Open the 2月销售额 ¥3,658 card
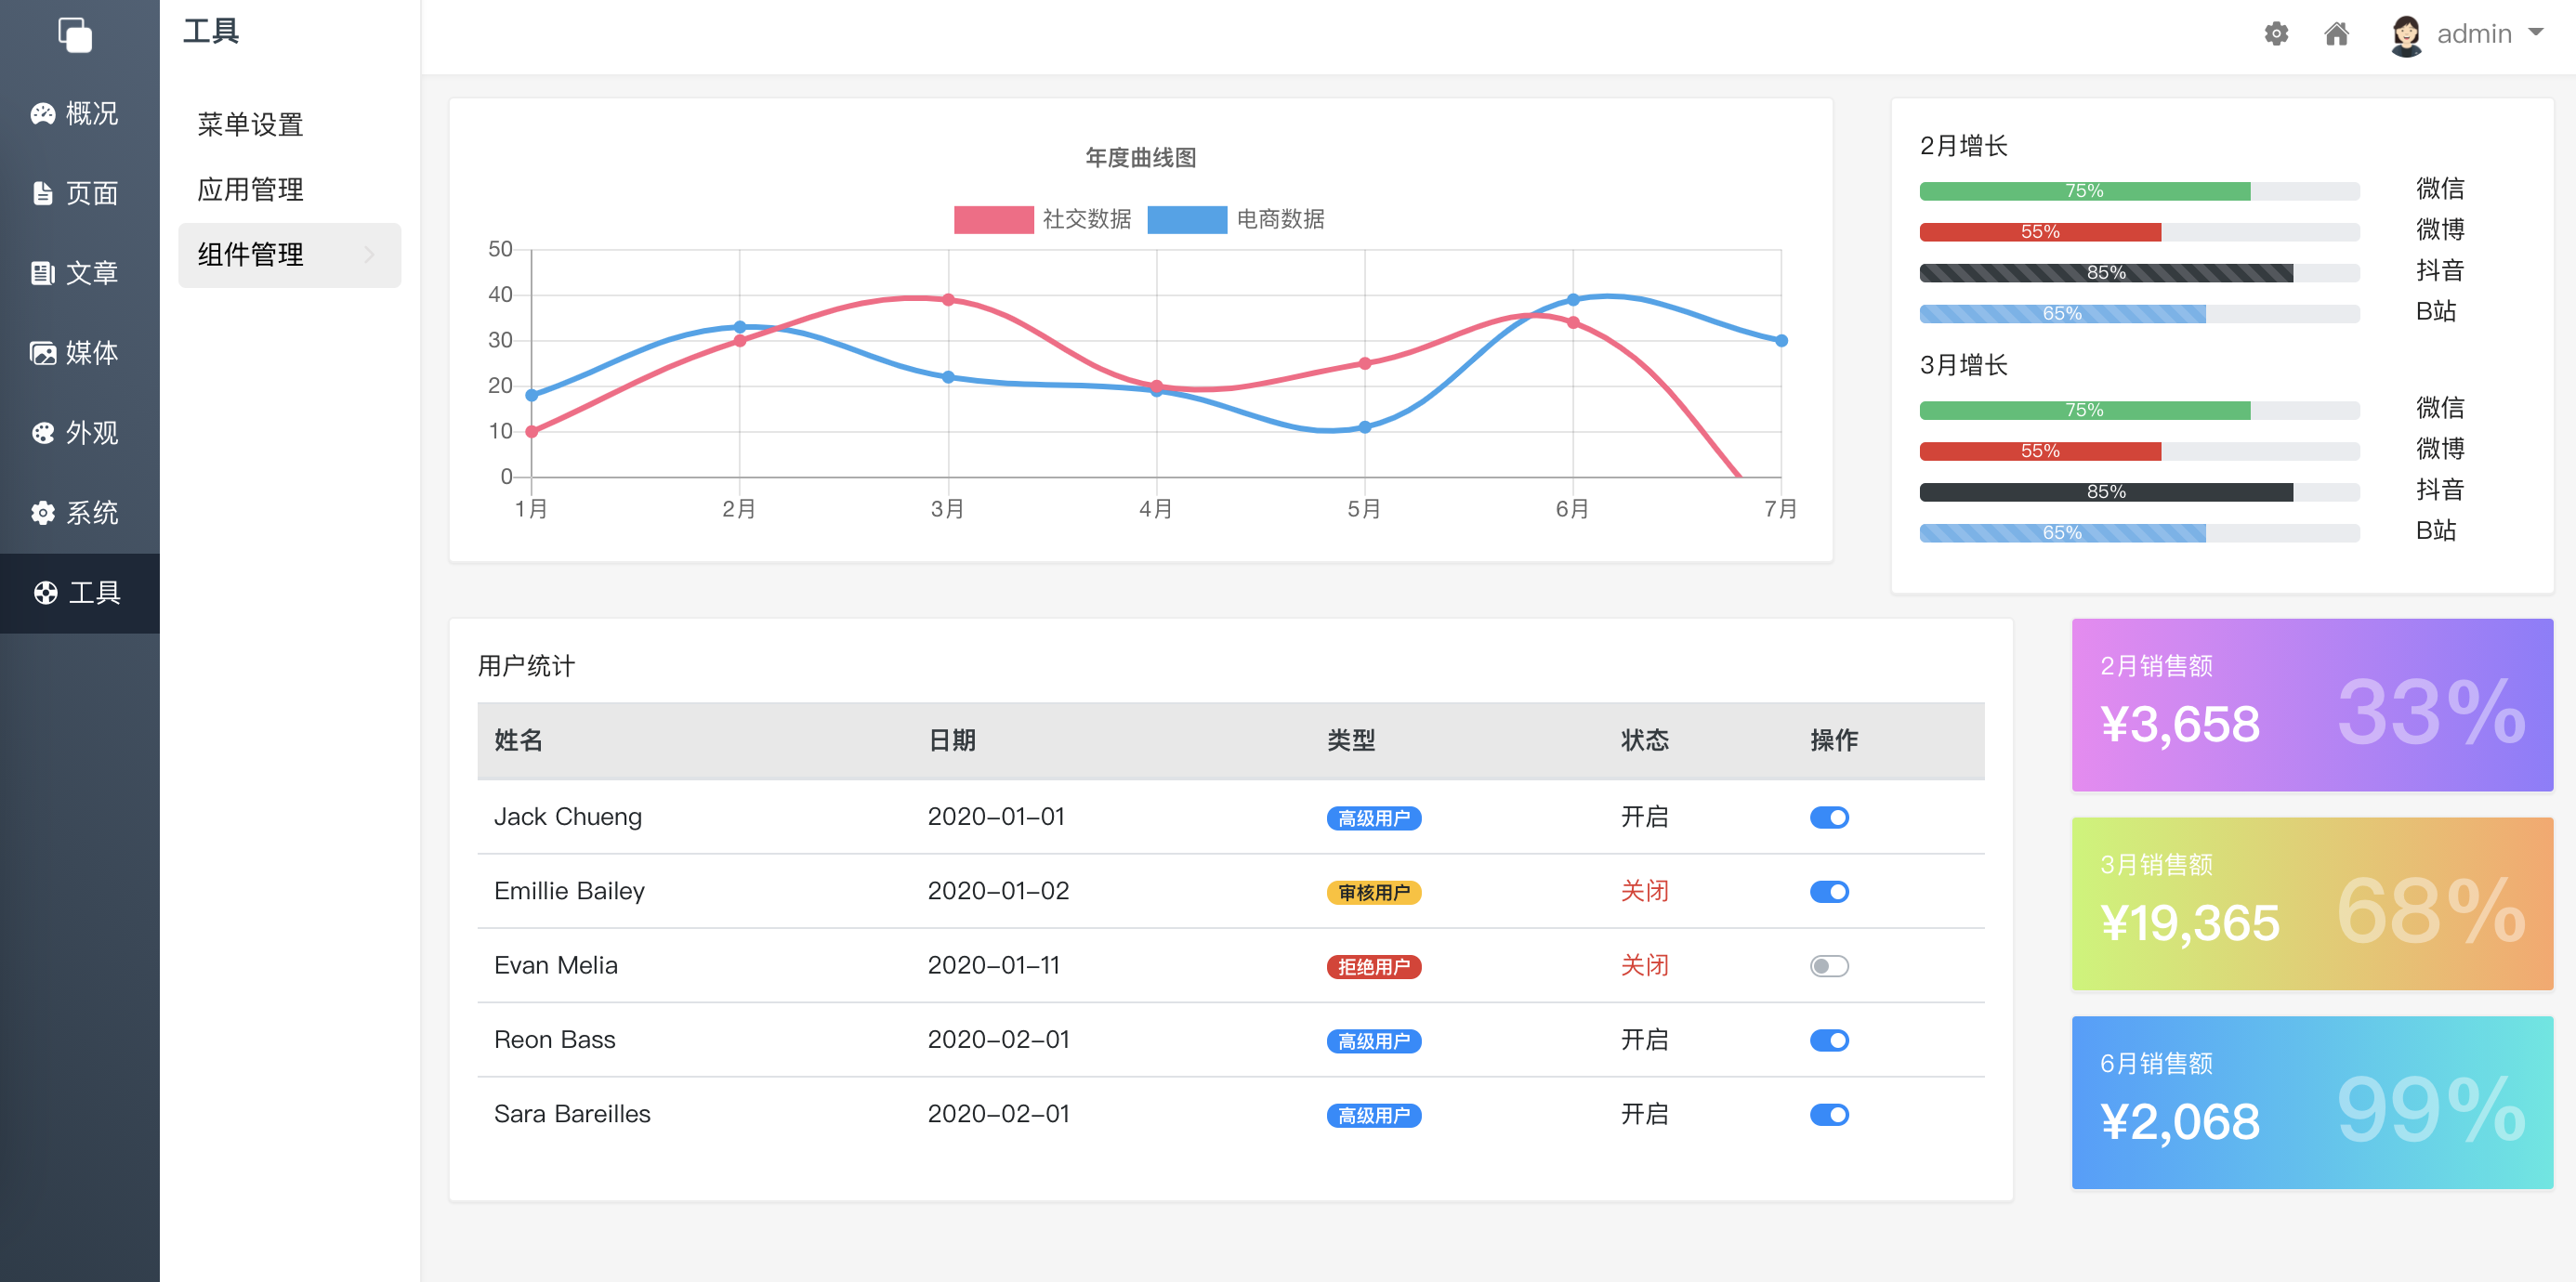Screen dimensions: 2576x1282 click(2312, 705)
